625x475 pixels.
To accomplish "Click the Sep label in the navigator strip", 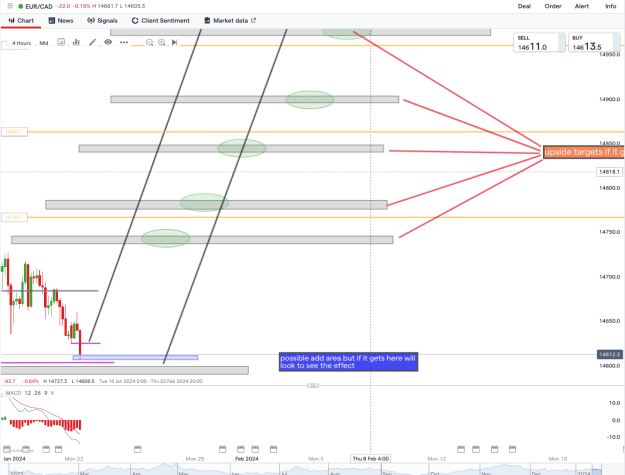I will pyautogui.click(x=387, y=473).
